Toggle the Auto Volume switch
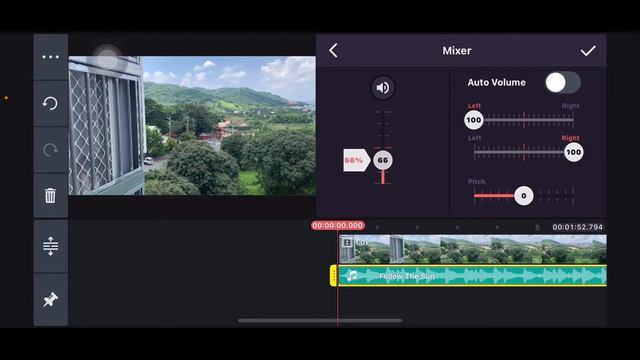The width and height of the screenshot is (640, 360). point(563,83)
